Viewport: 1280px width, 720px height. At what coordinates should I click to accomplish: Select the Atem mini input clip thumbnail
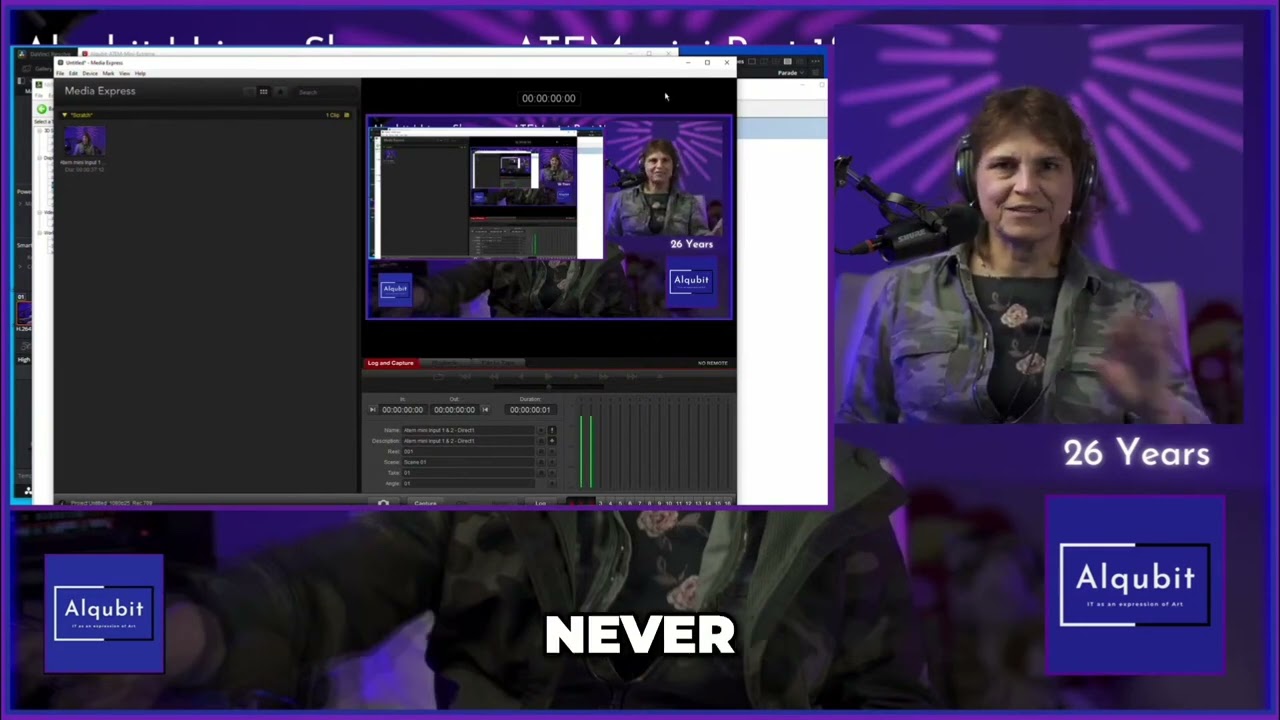(x=85, y=141)
